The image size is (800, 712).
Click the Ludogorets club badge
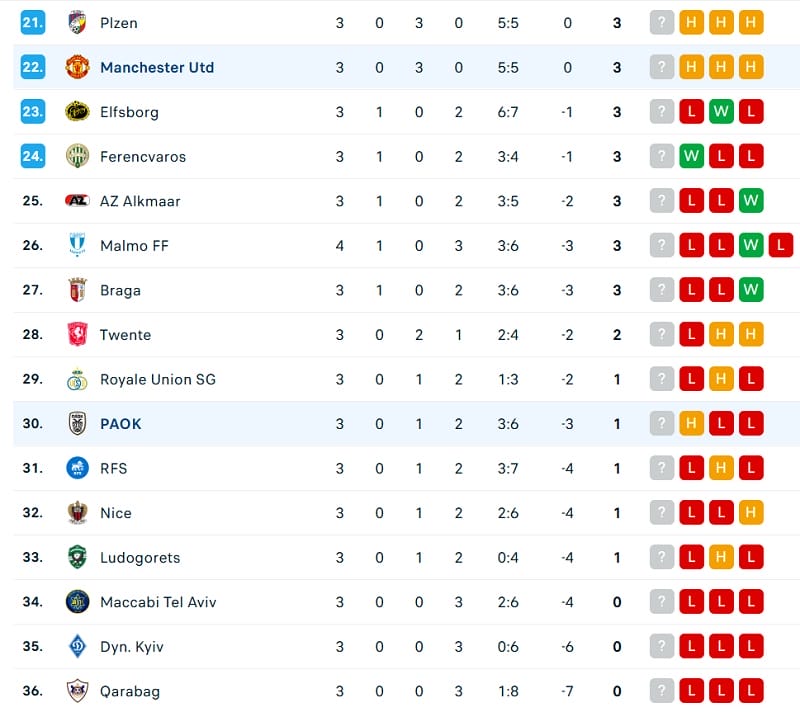[x=77, y=557]
